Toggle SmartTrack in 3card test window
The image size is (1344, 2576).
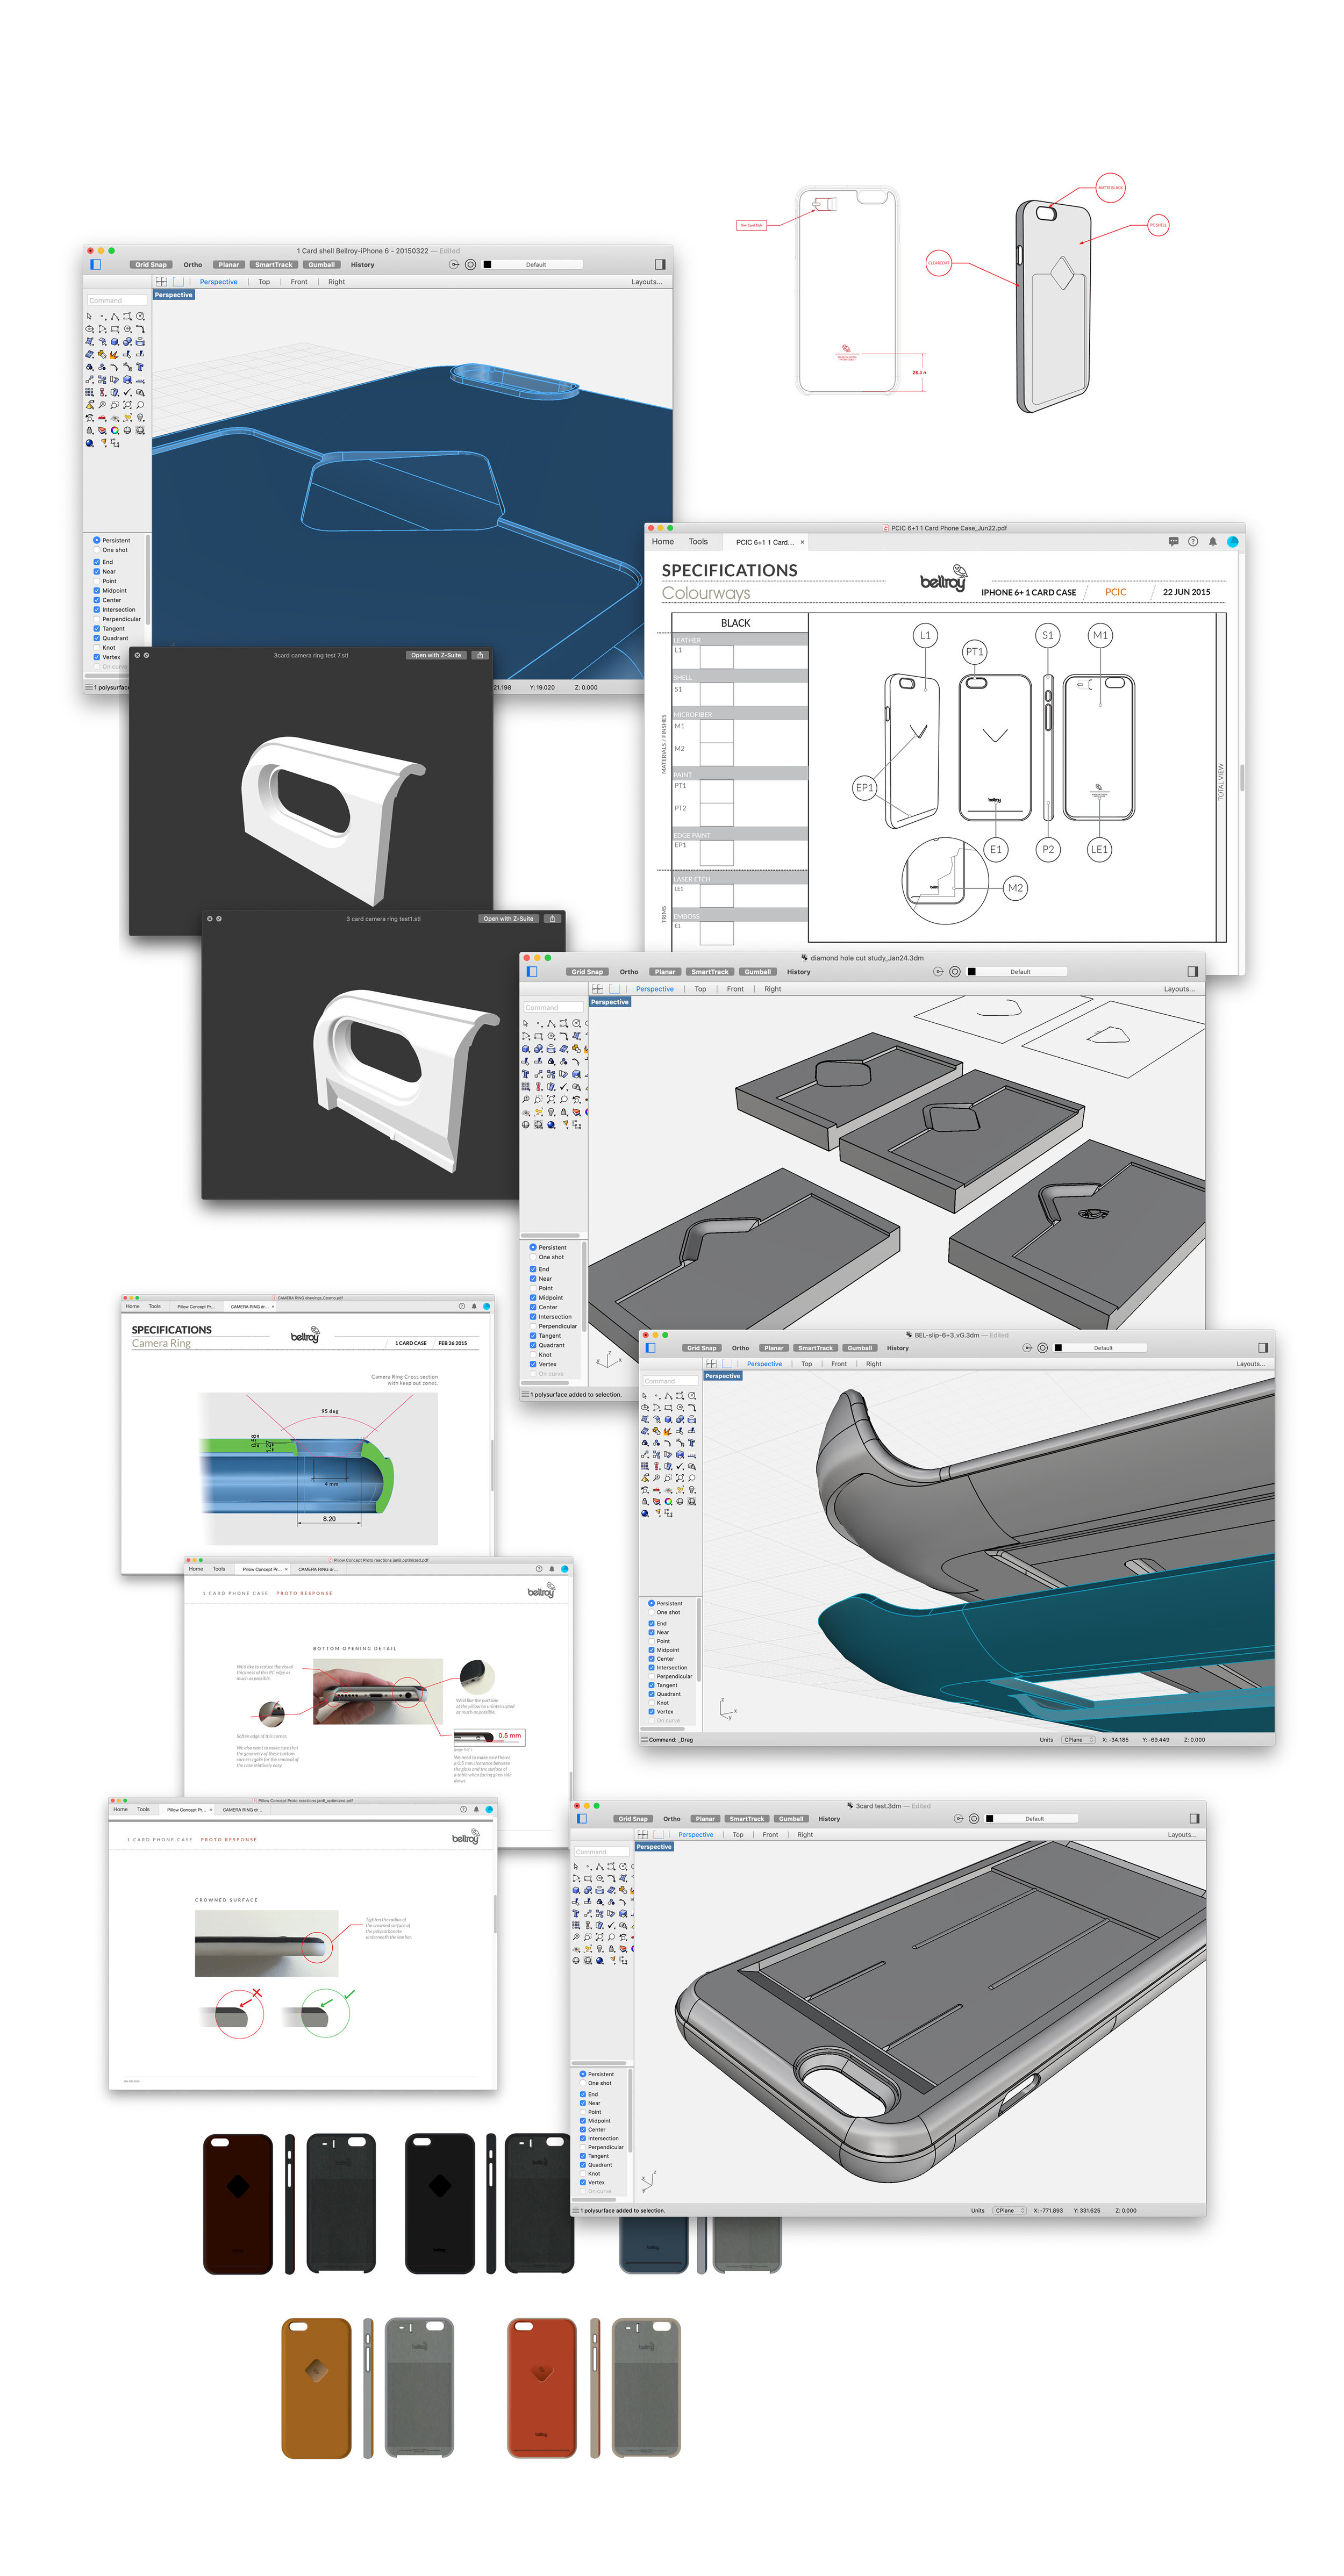pos(747,1819)
